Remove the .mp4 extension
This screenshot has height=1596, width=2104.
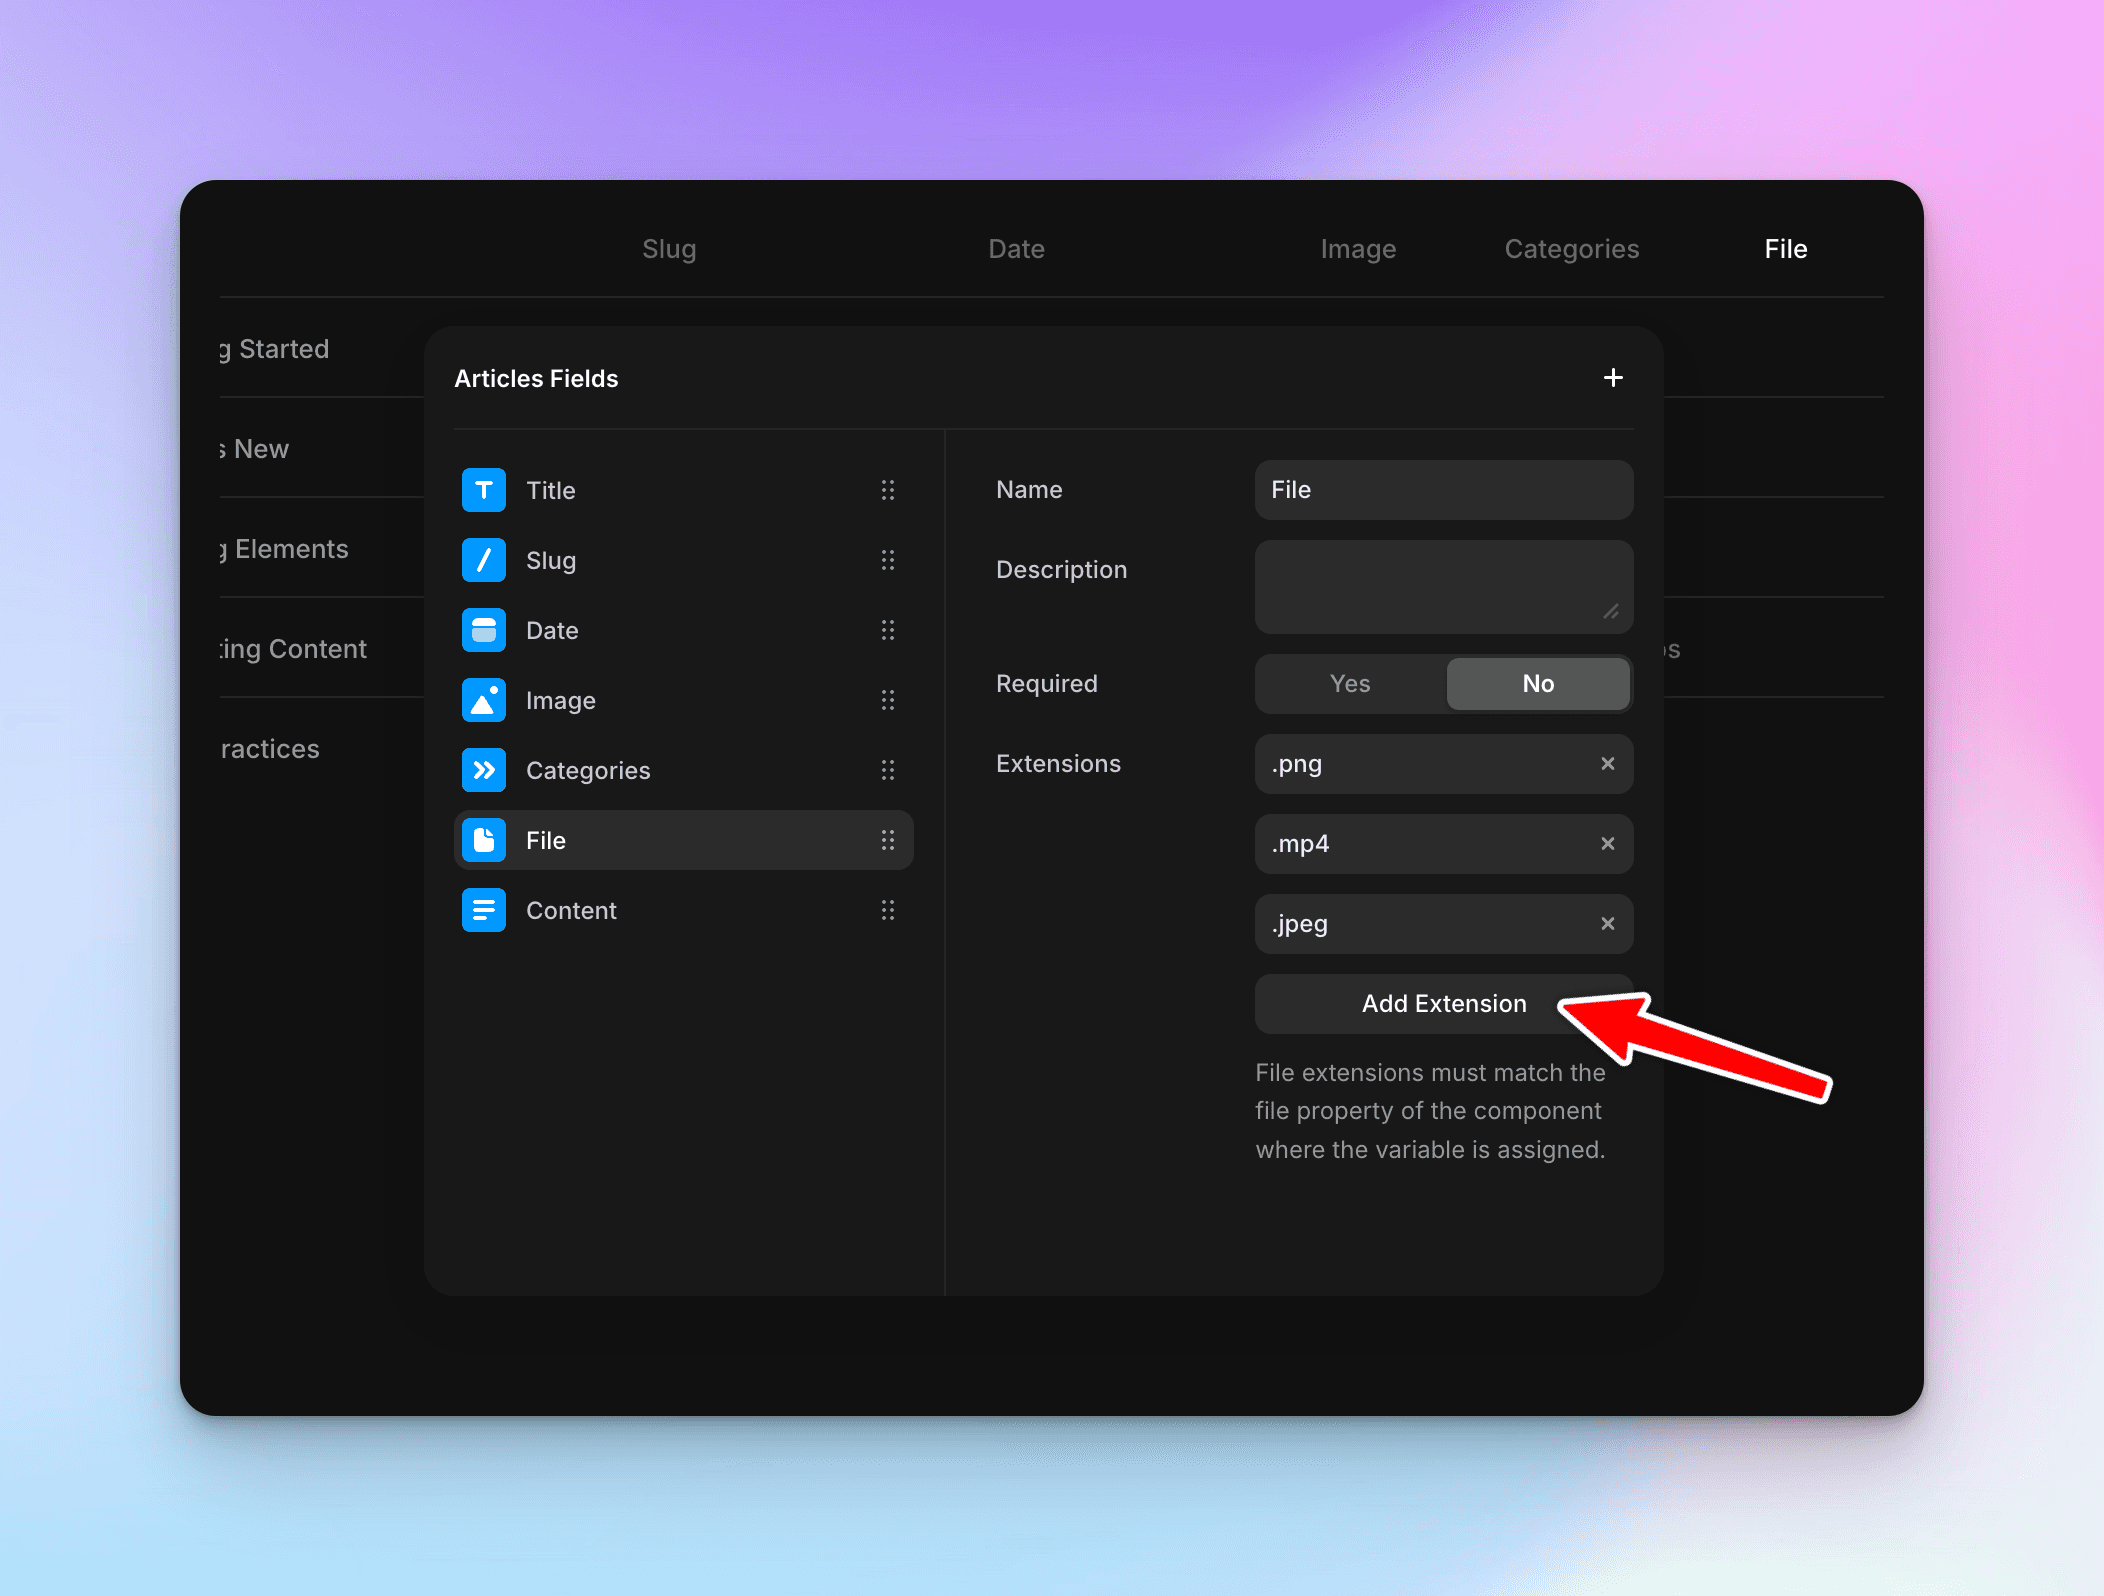(1607, 844)
